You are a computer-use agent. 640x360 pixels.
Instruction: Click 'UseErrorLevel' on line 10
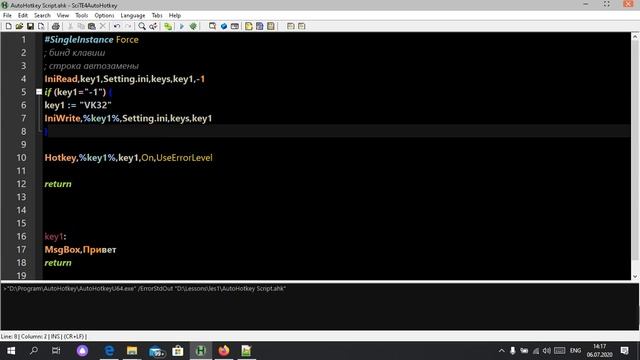pyautogui.click(x=184, y=158)
